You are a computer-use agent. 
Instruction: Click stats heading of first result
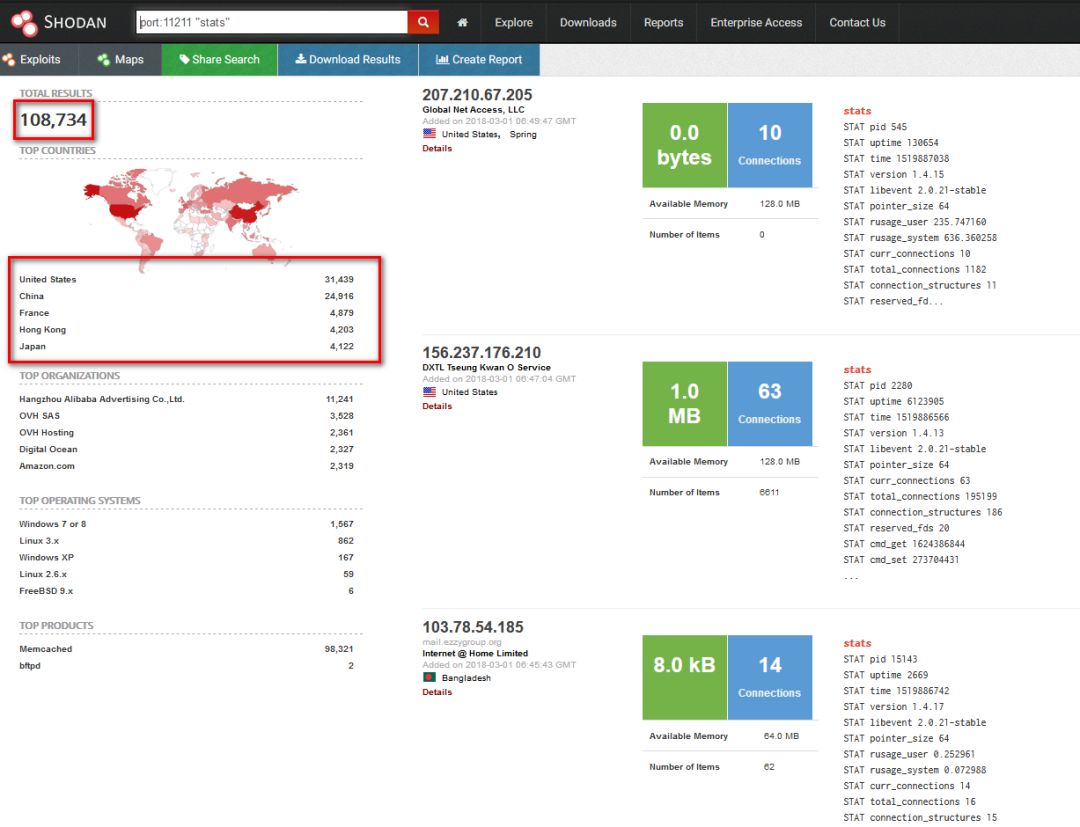click(857, 111)
